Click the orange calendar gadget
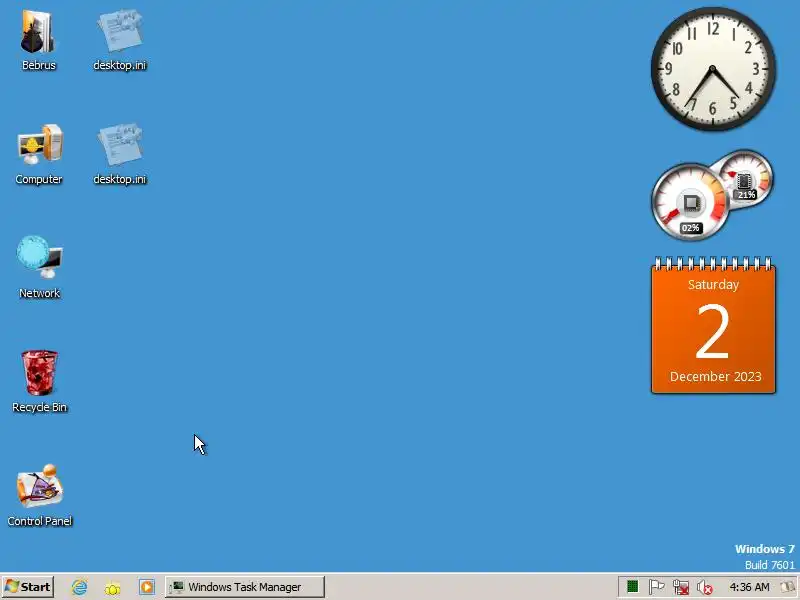The height and width of the screenshot is (600, 800). (x=713, y=325)
